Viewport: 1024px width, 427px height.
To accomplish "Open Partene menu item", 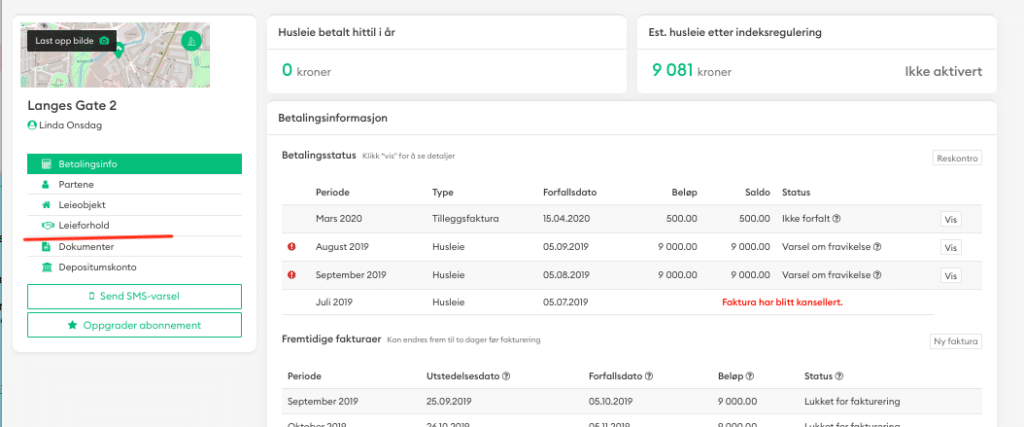I will coord(134,185).
